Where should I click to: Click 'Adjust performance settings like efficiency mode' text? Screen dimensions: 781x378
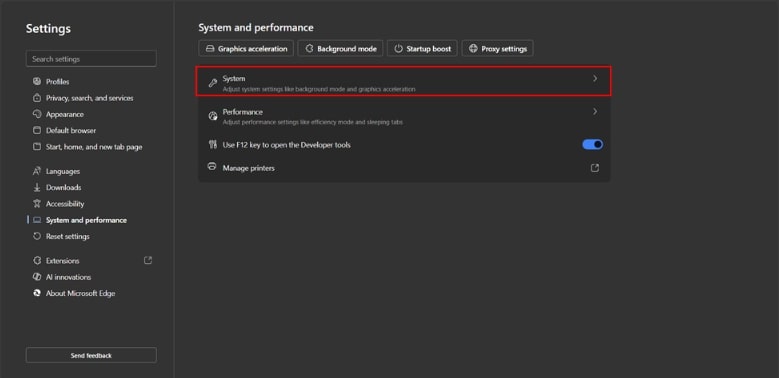point(313,122)
